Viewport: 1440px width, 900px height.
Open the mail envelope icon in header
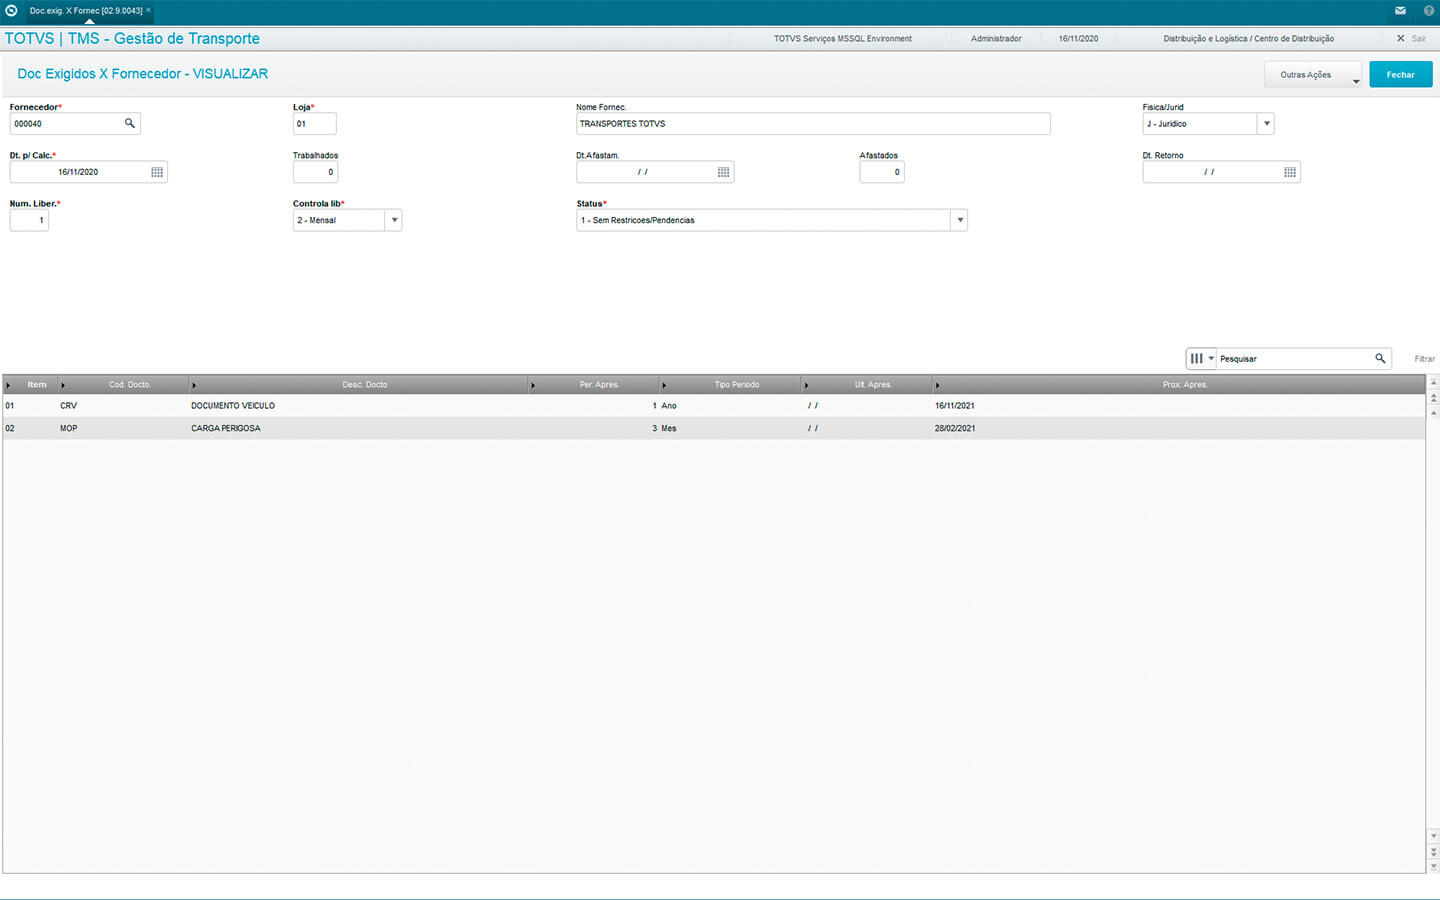click(x=1400, y=11)
